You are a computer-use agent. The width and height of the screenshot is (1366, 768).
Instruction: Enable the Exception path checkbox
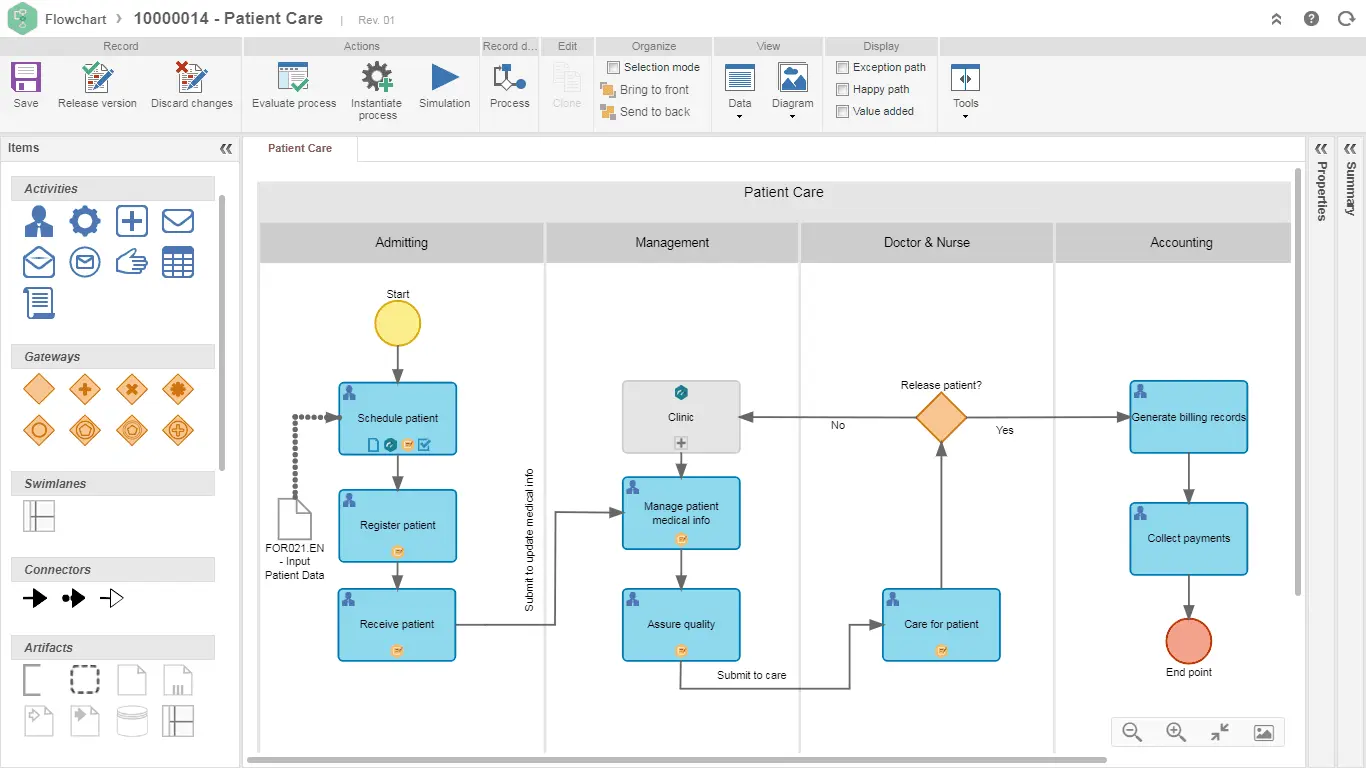(x=843, y=67)
